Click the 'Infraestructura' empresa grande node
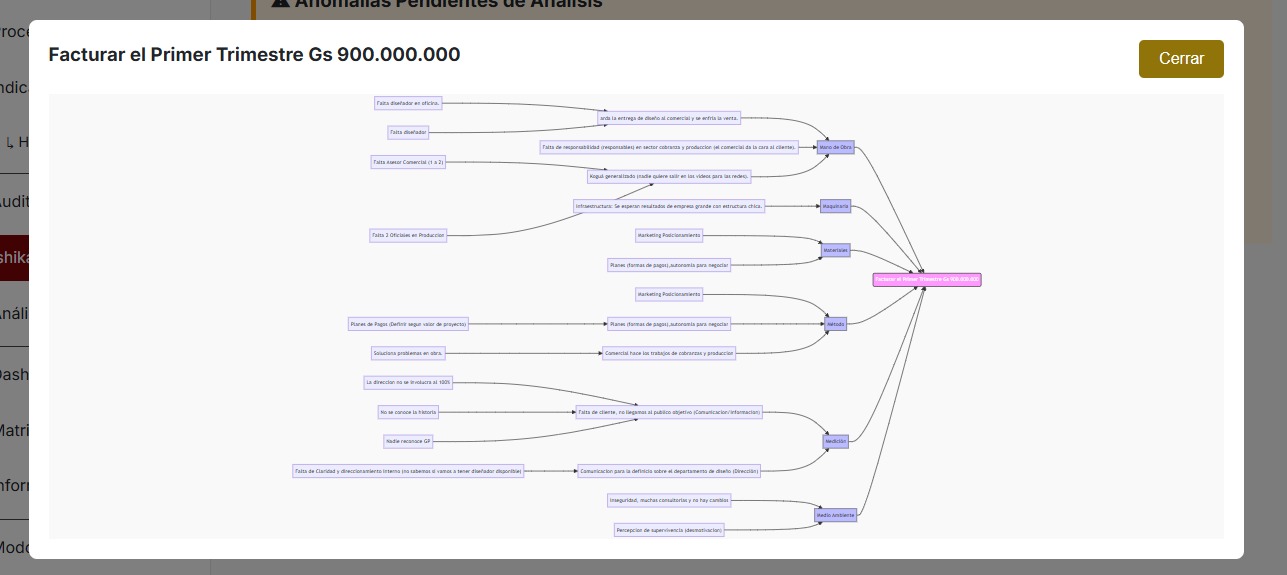Screen dimensions: 1287x575 click(x=669, y=206)
